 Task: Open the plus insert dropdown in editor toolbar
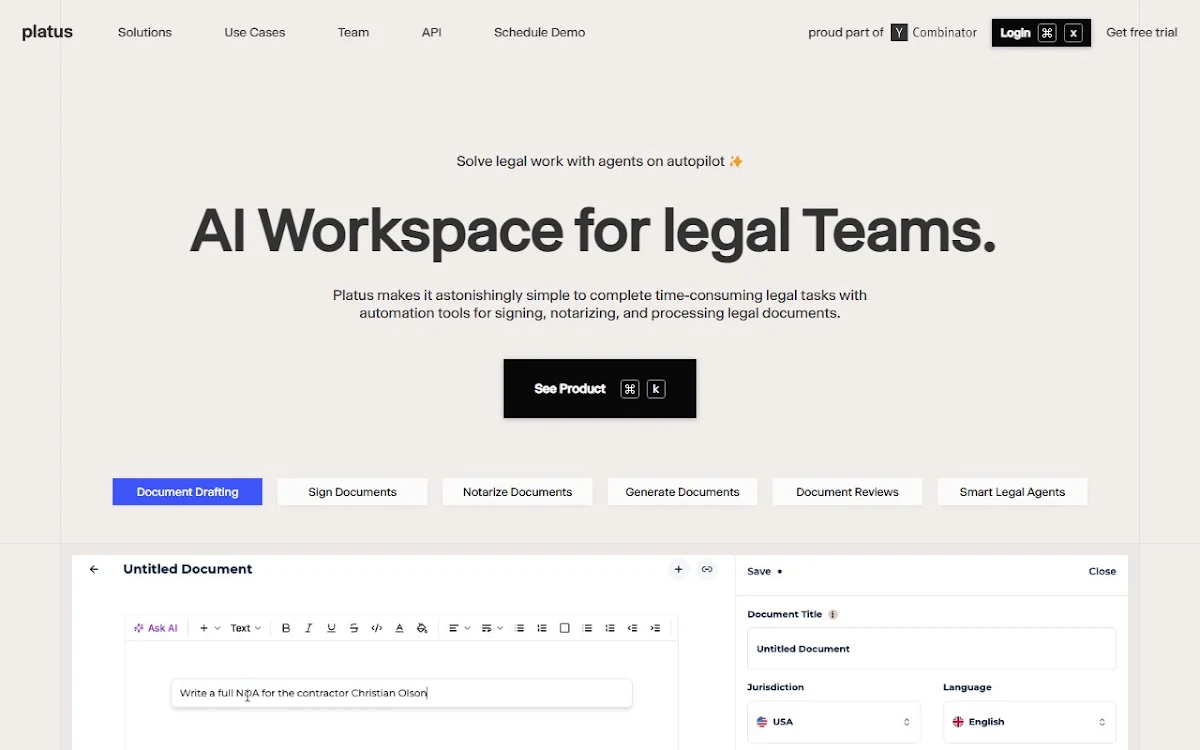click(x=209, y=628)
